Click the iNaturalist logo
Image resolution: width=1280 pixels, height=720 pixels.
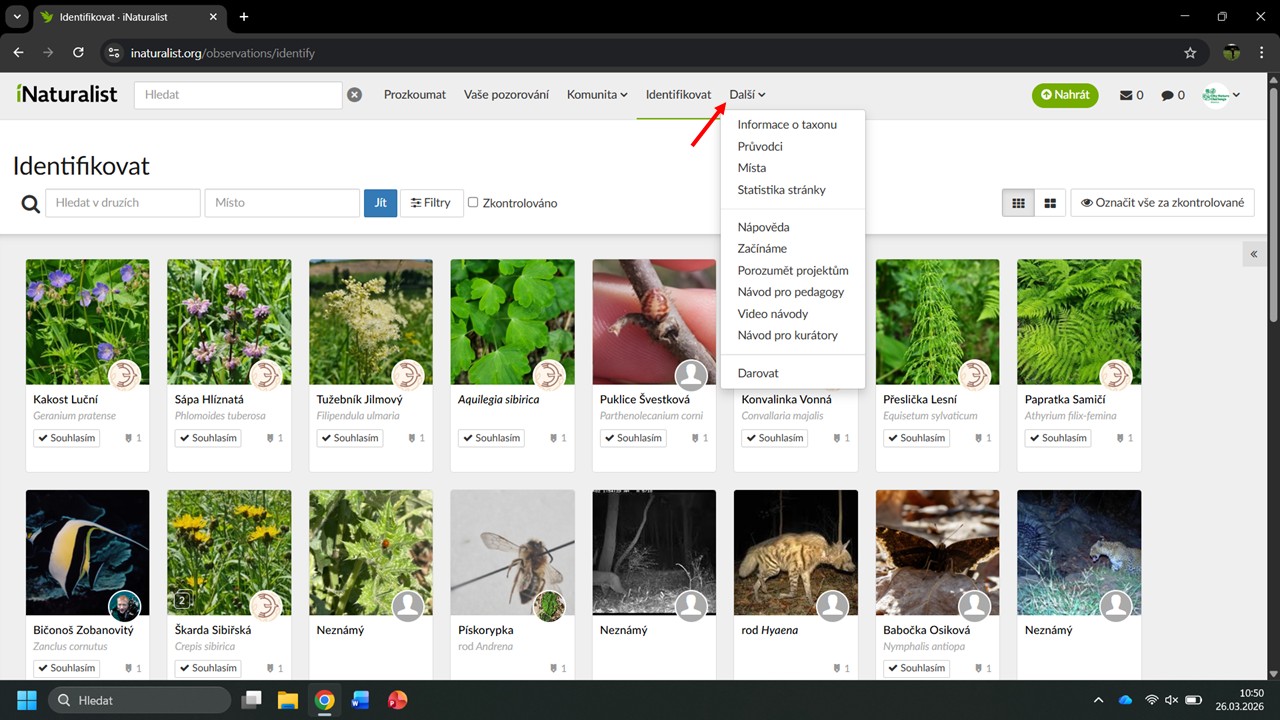(x=67, y=95)
